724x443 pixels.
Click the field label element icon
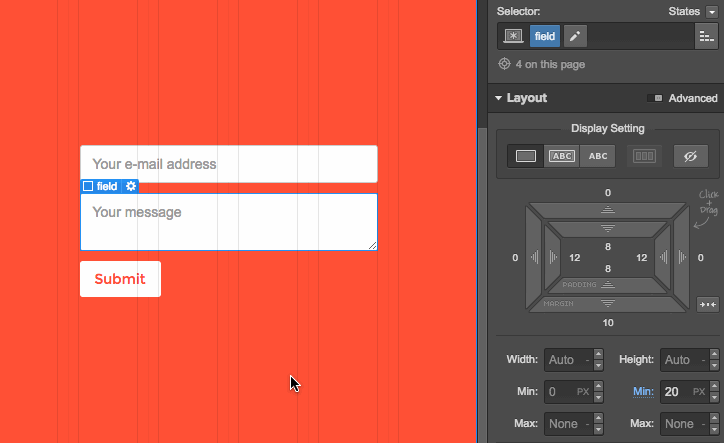coord(88,186)
